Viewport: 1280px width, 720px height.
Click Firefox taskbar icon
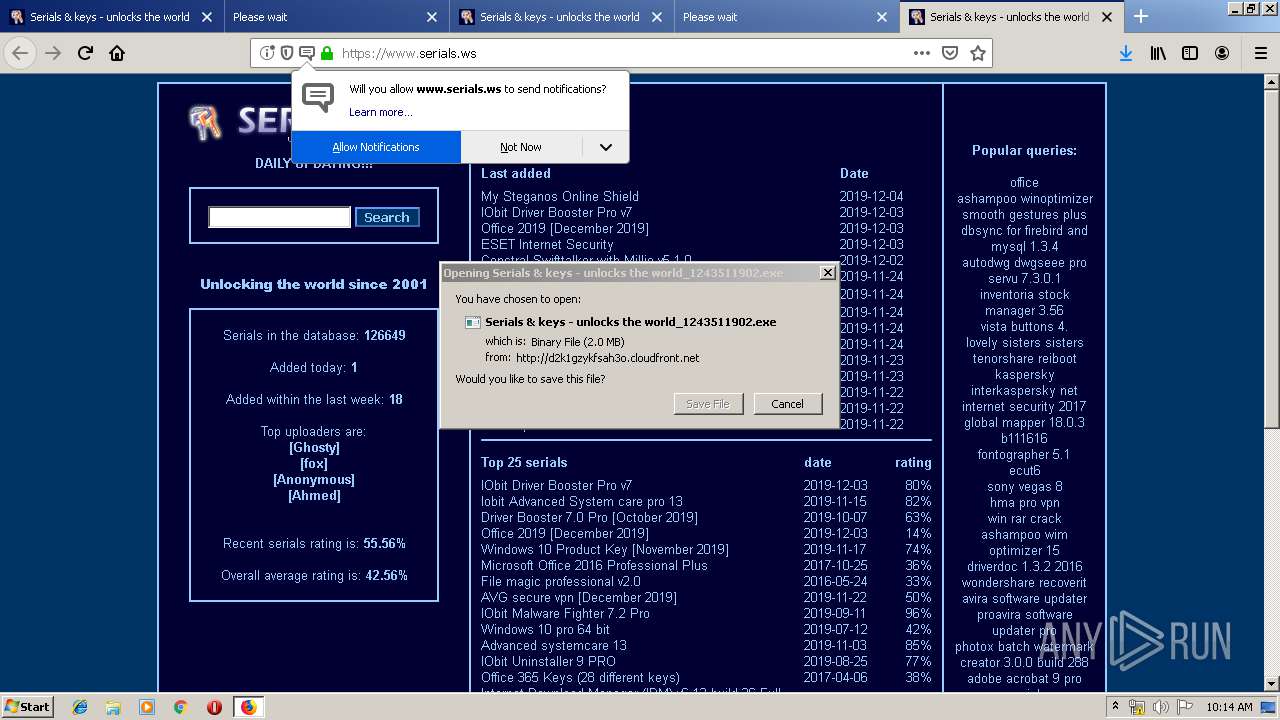pos(248,706)
